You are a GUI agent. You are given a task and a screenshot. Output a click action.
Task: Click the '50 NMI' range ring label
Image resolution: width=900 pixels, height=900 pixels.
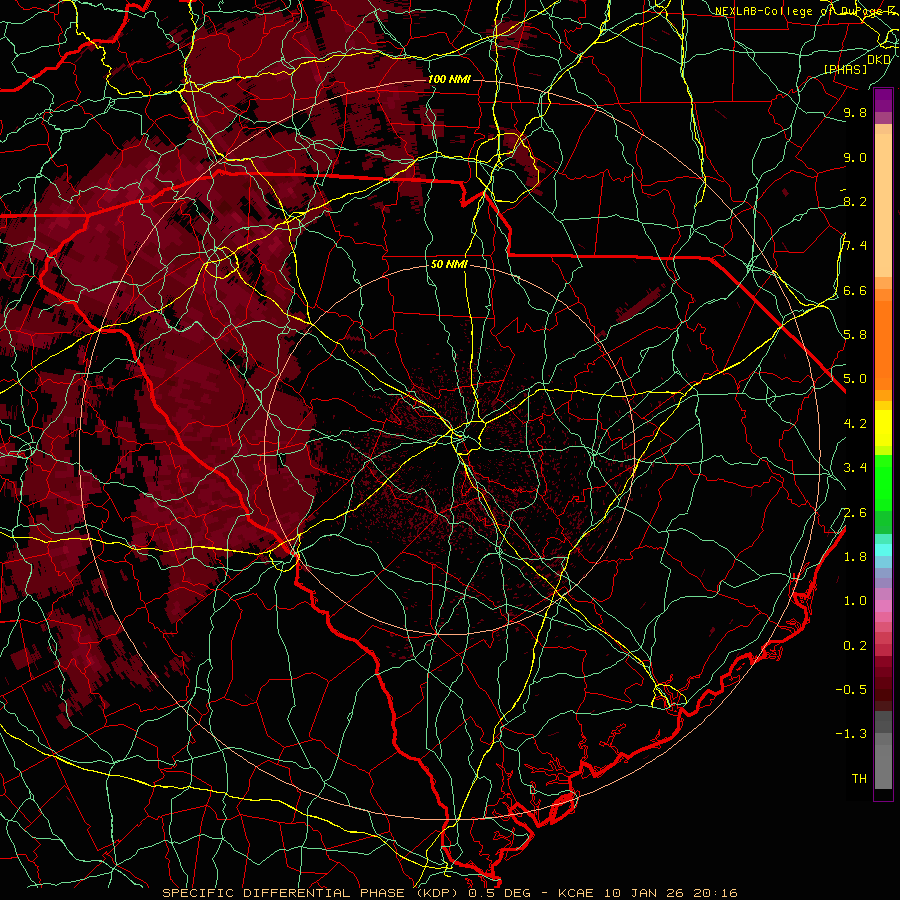coord(449,265)
